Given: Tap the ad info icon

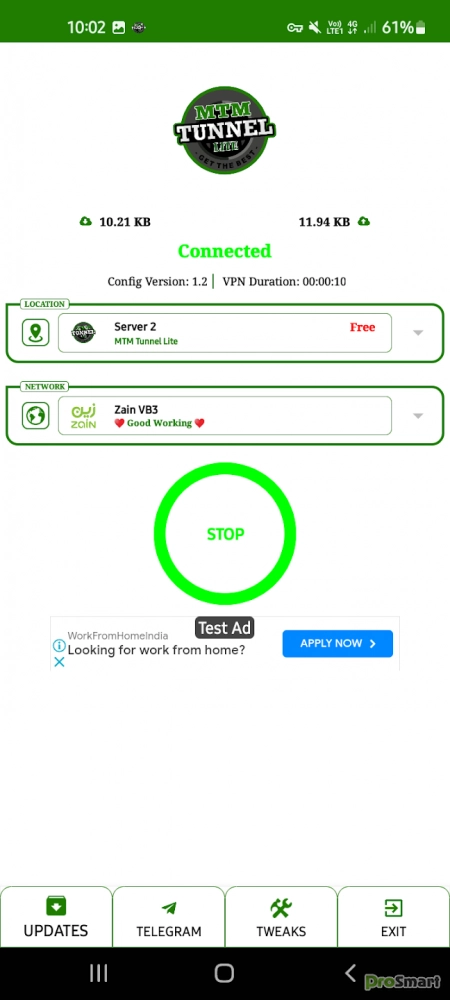Looking at the screenshot, I should [x=59, y=645].
